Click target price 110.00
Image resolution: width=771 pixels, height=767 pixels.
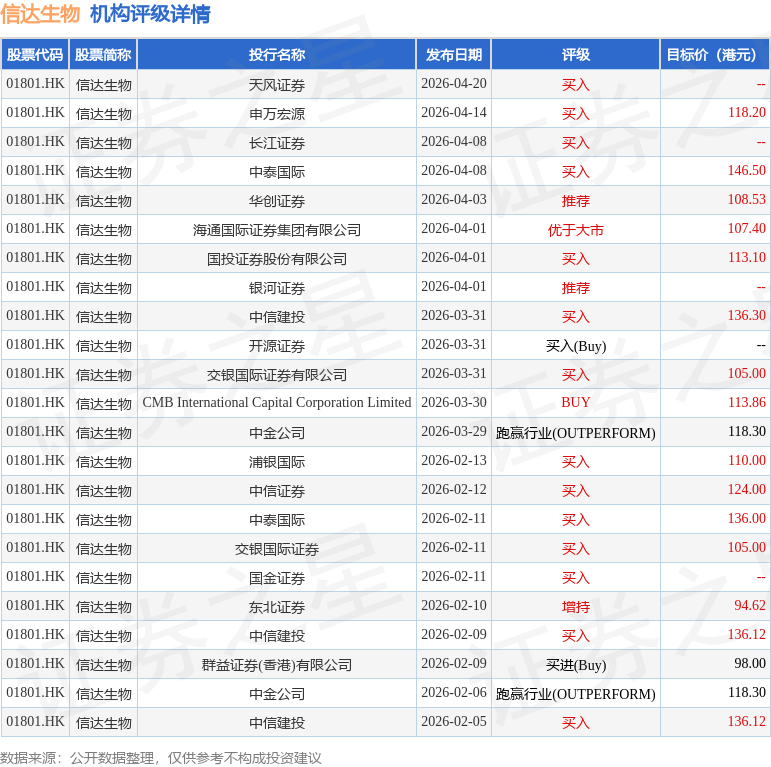click(x=746, y=461)
